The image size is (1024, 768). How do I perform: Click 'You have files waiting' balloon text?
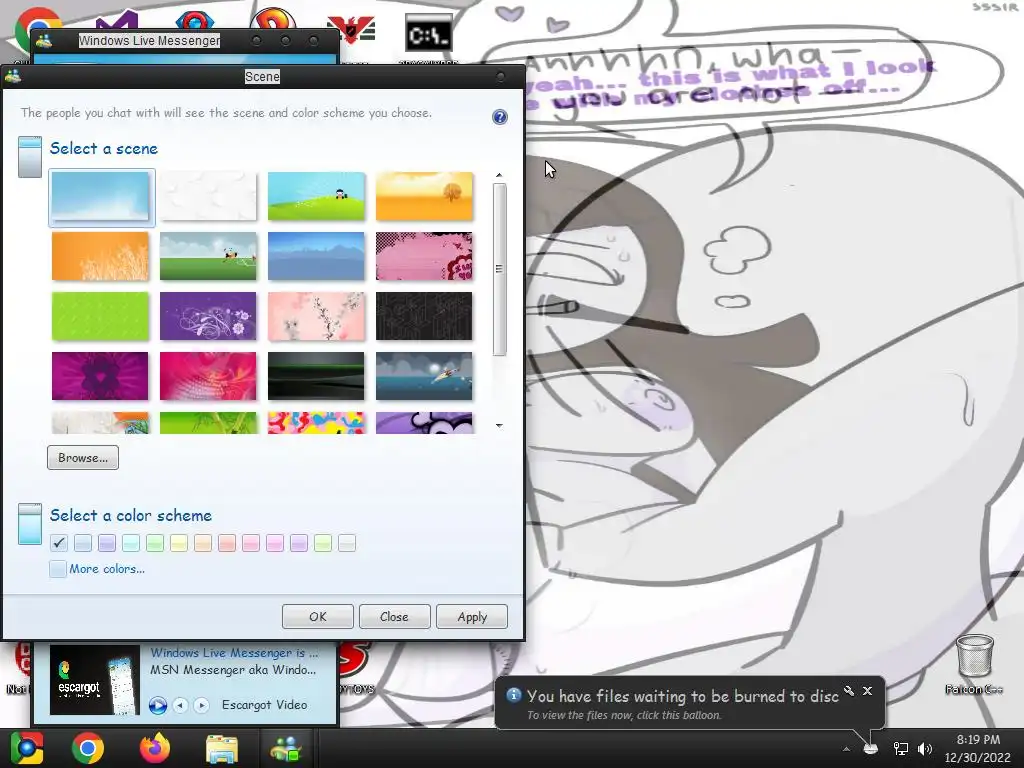[x=682, y=696]
